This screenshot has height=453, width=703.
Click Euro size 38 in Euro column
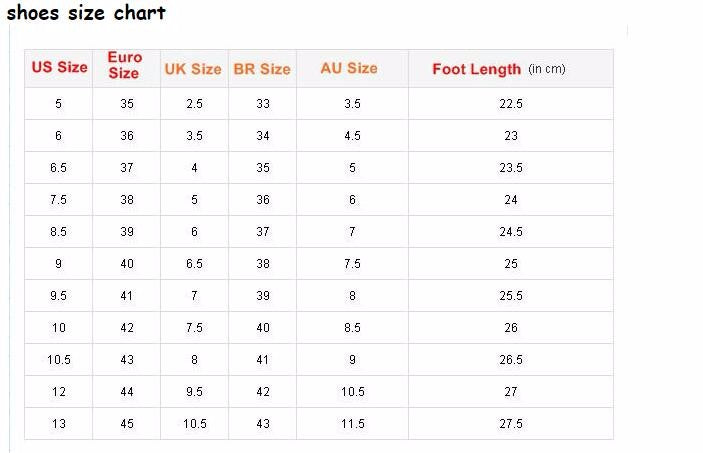127,200
